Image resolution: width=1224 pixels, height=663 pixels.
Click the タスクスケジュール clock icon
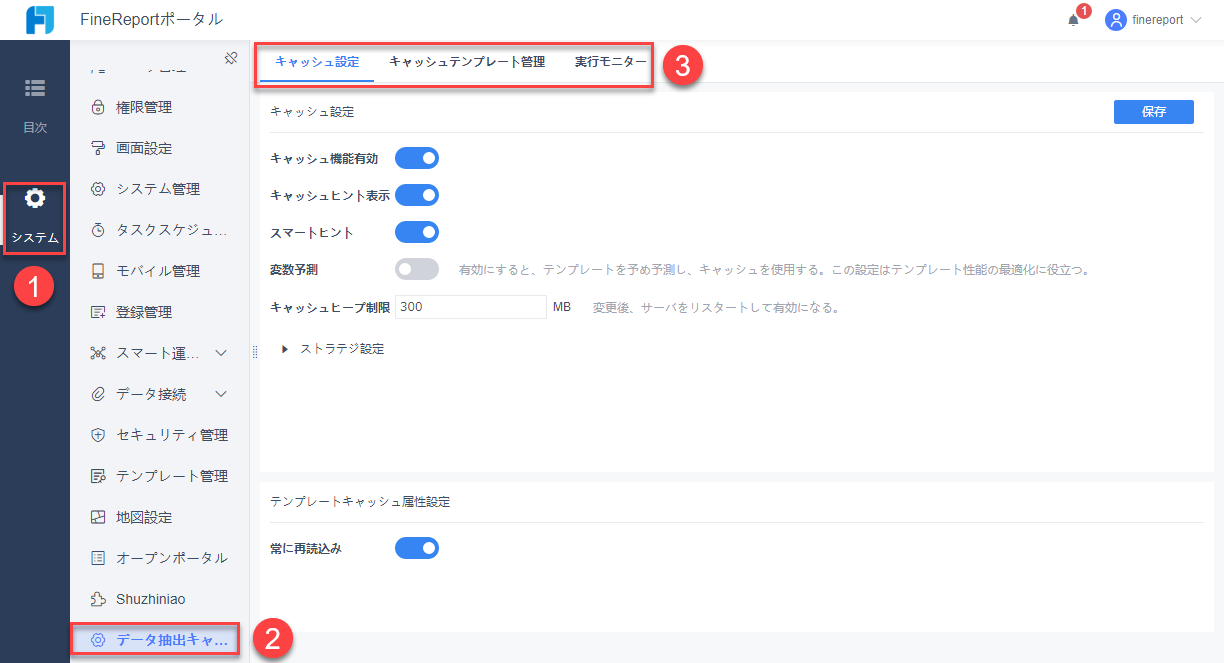98,230
